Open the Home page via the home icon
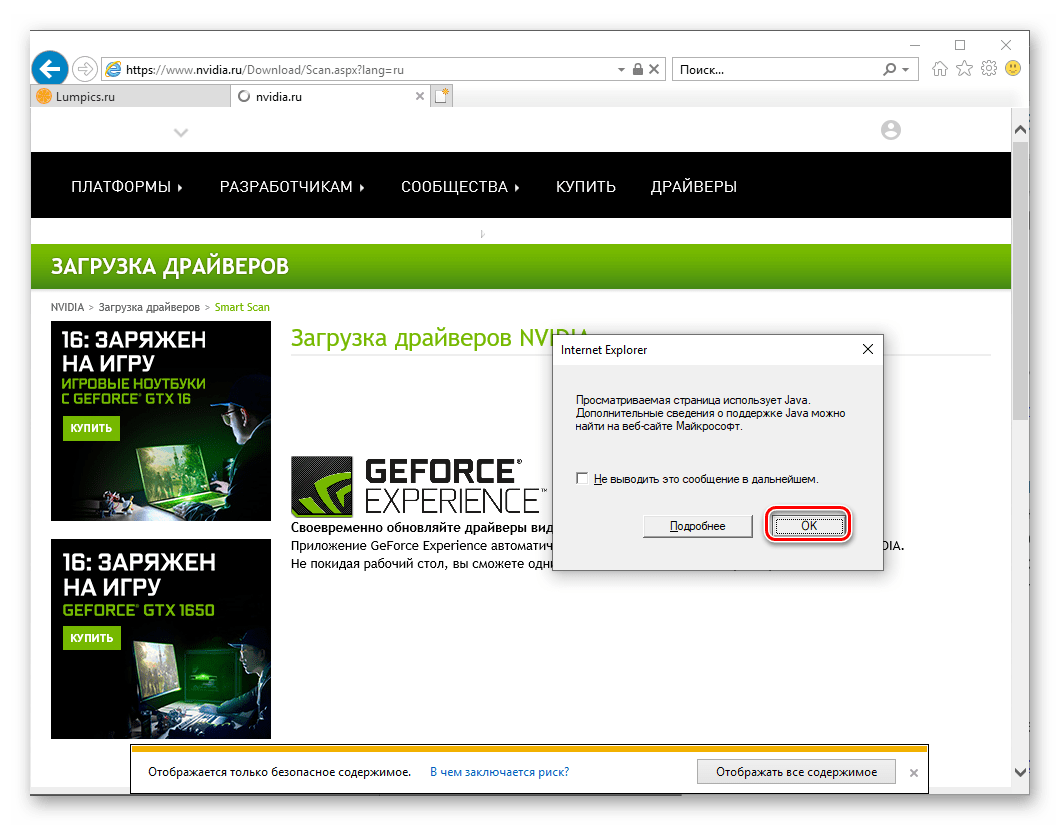 939,69
